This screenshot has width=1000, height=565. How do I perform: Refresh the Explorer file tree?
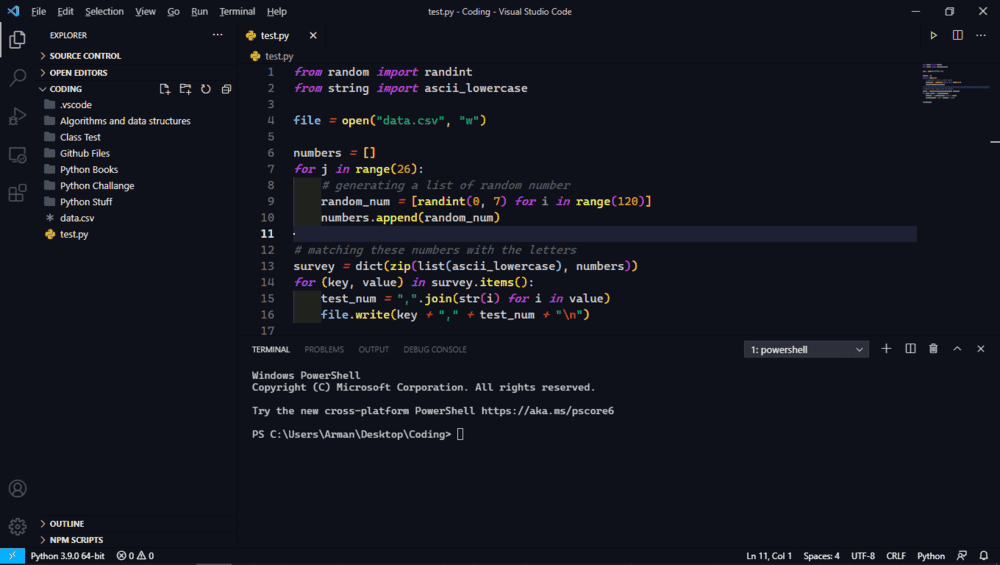pos(206,89)
